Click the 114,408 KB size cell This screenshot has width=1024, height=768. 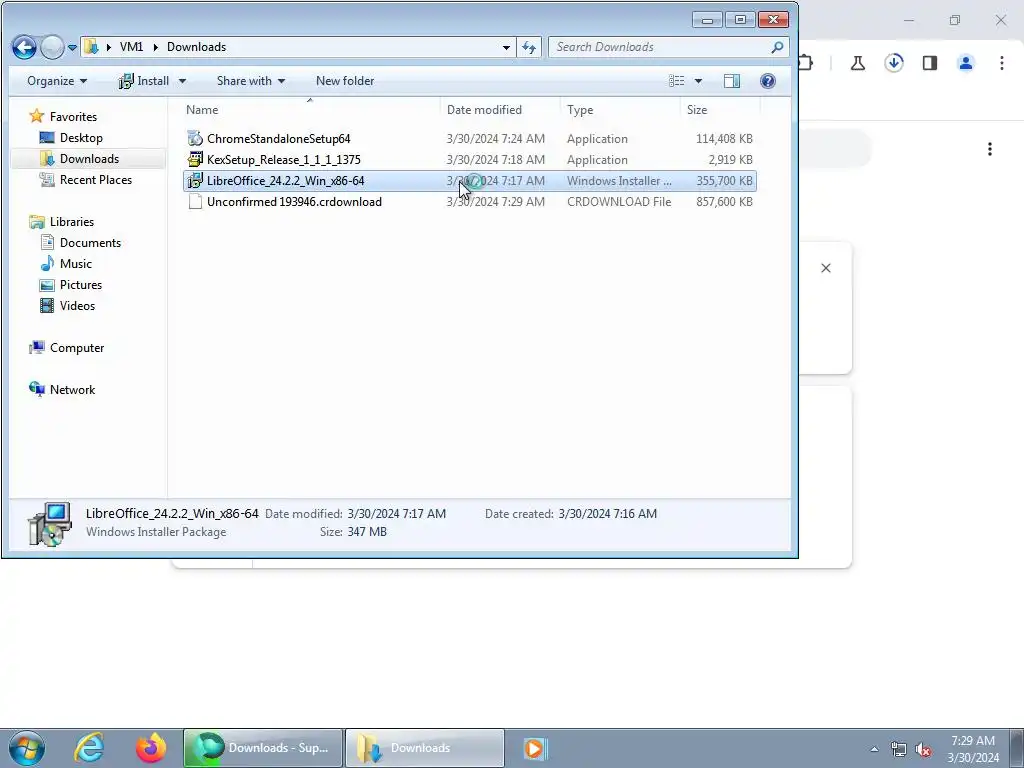(x=724, y=138)
